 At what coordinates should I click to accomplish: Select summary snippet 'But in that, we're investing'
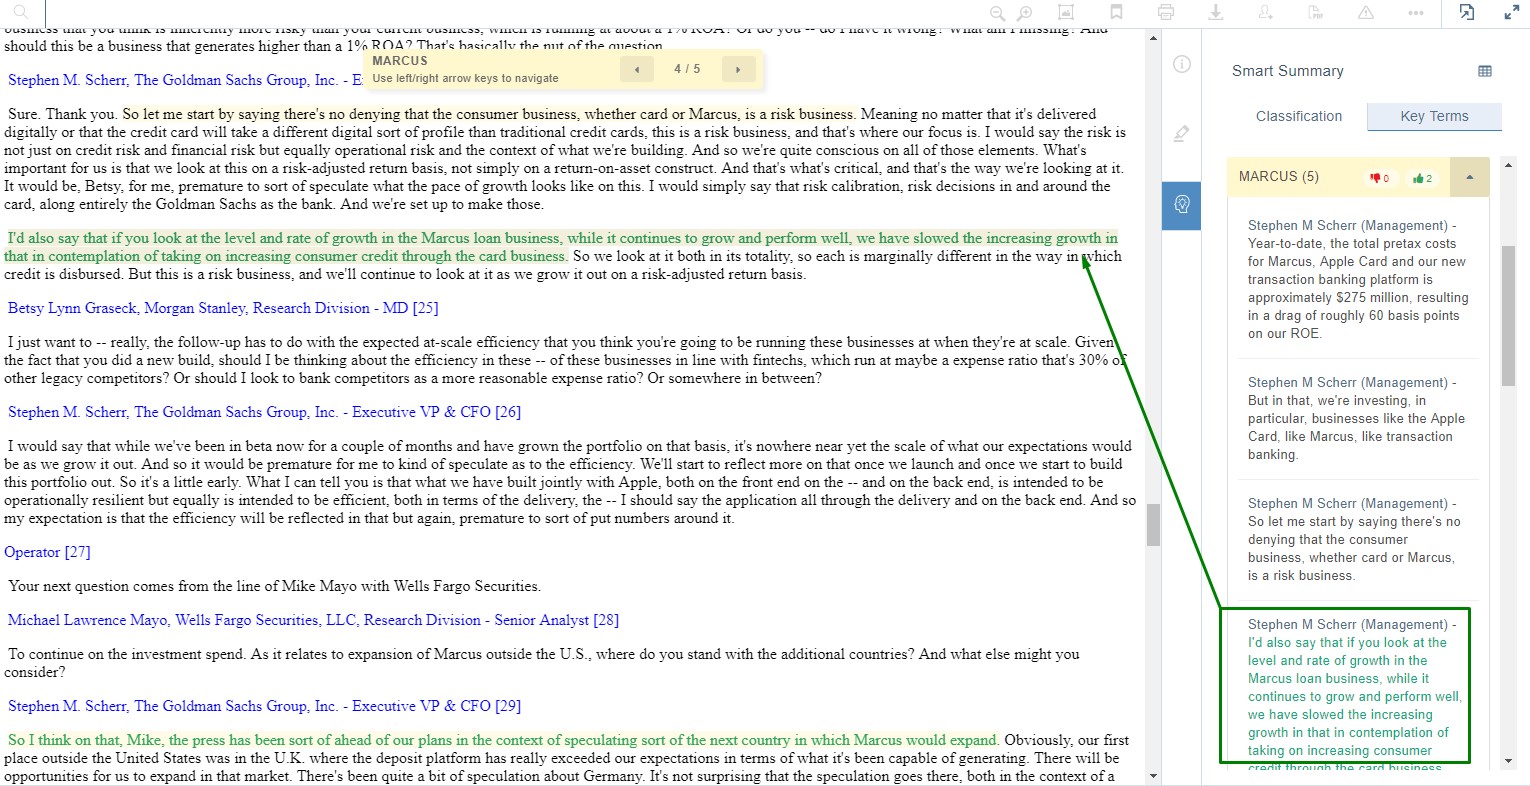tap(1357, 419)
